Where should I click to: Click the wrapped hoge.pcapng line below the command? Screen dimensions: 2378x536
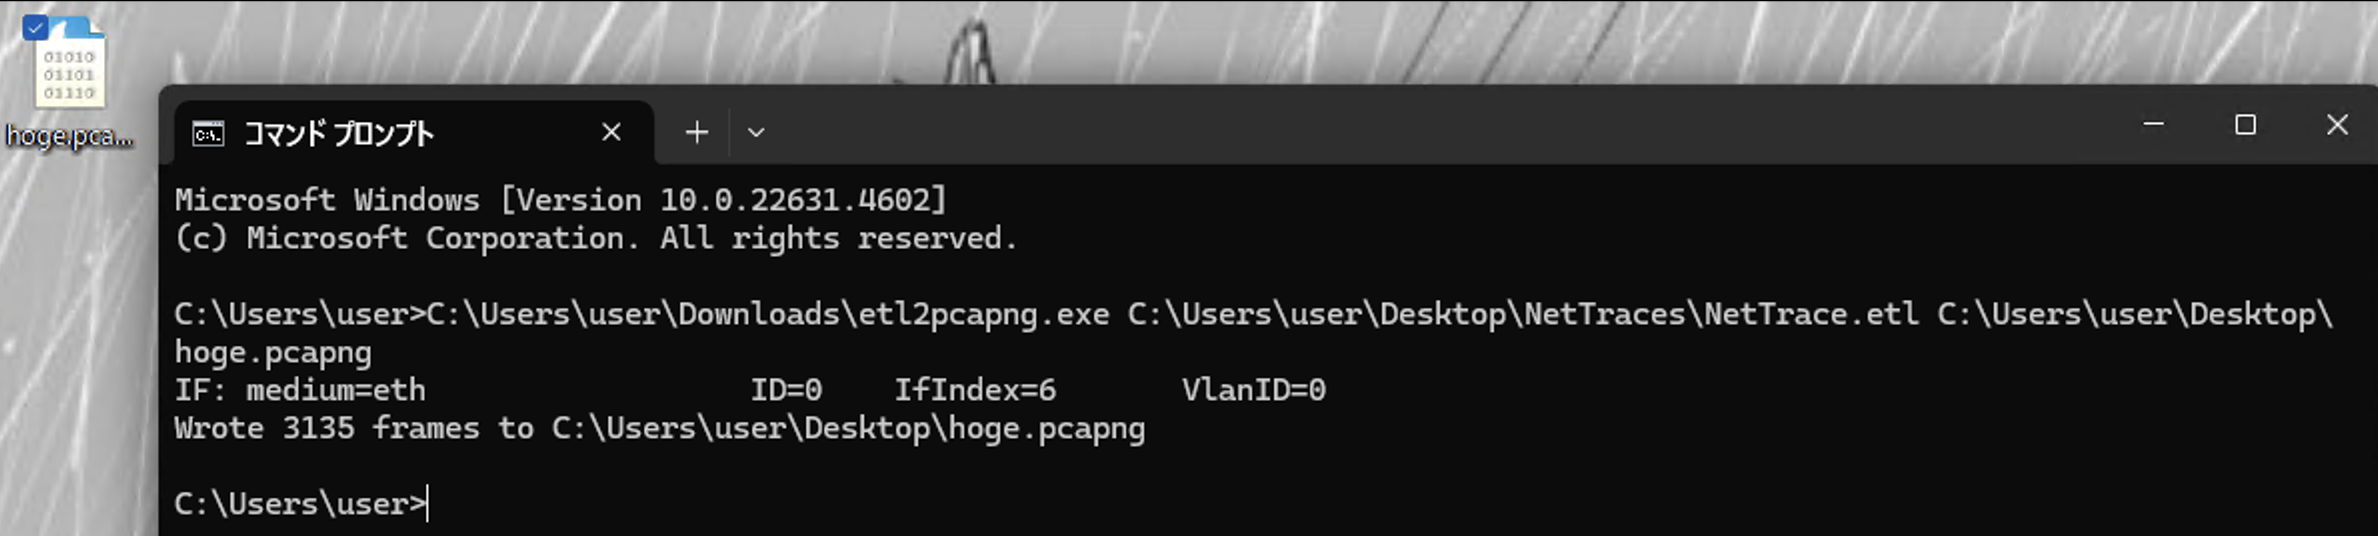(x=273, y=352)
